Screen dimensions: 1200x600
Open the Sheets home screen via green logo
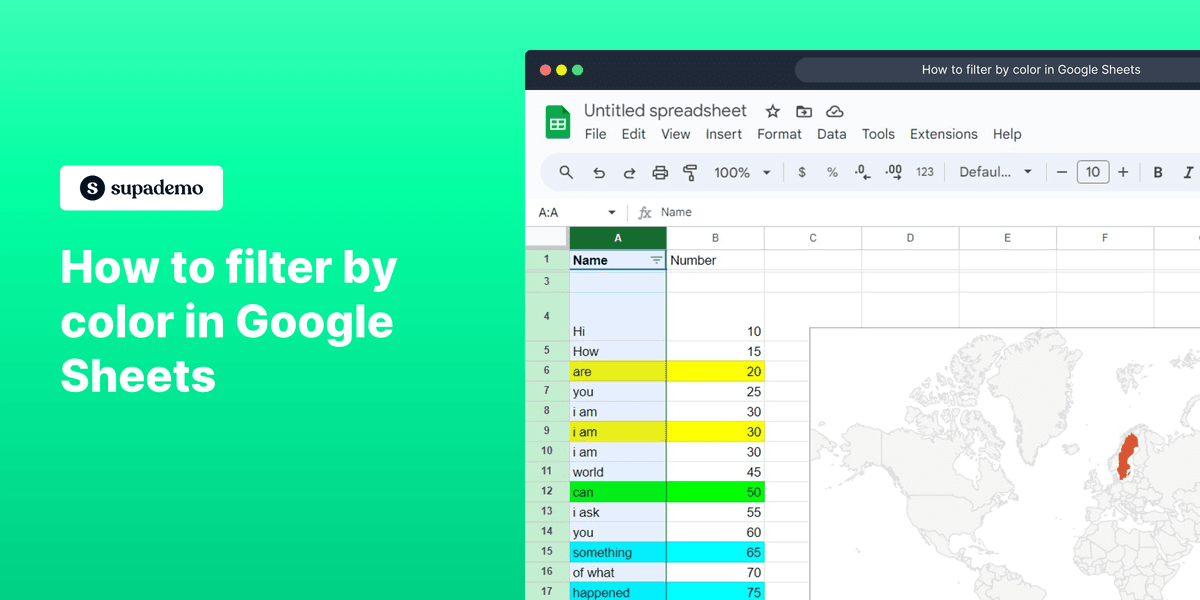[x=557, y=120]
